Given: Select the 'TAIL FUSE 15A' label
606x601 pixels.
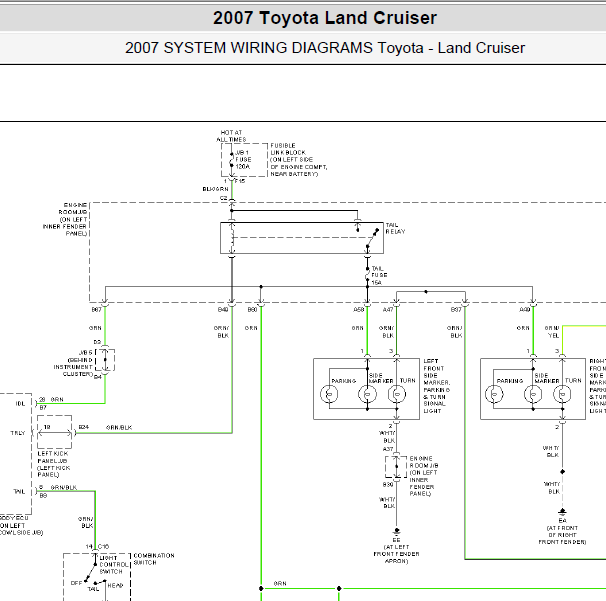Looking at the screenshot, I should [379, 275].
